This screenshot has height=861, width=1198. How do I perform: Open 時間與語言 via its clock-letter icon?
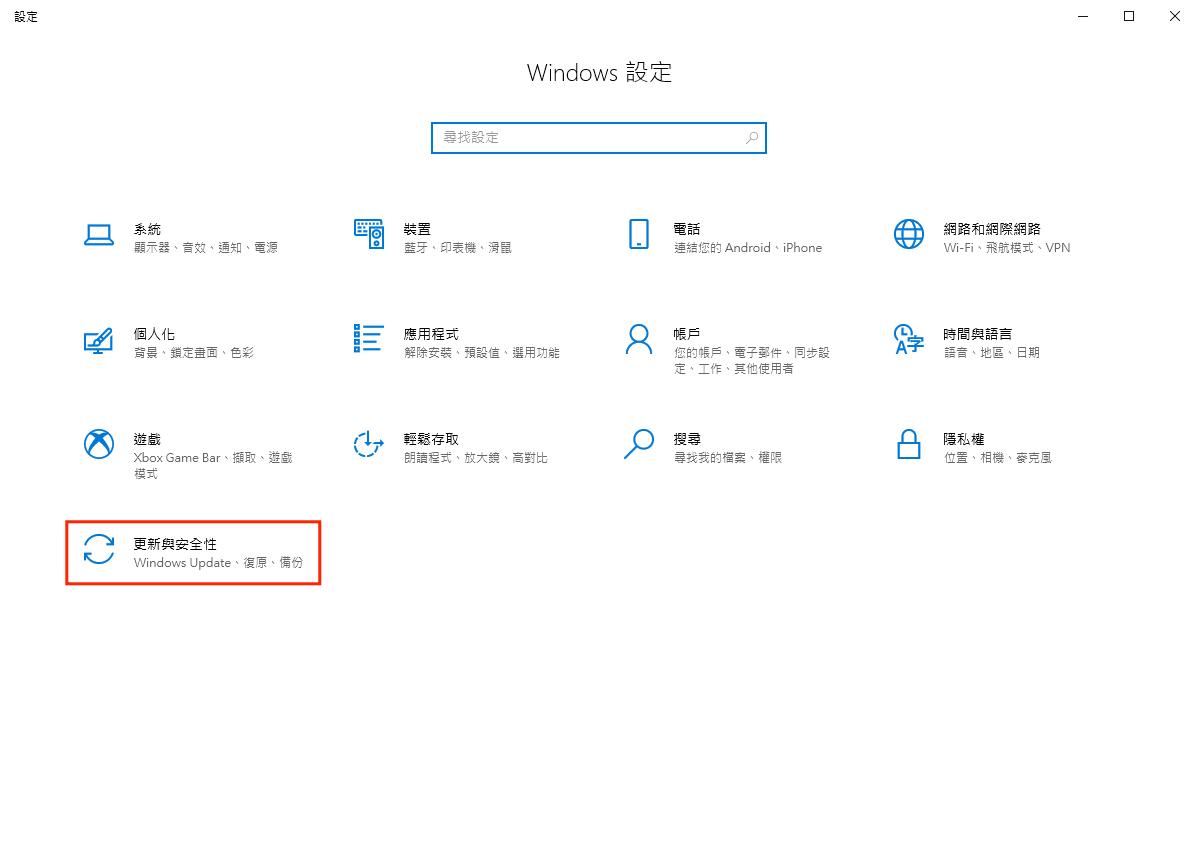tap(908, 339)
